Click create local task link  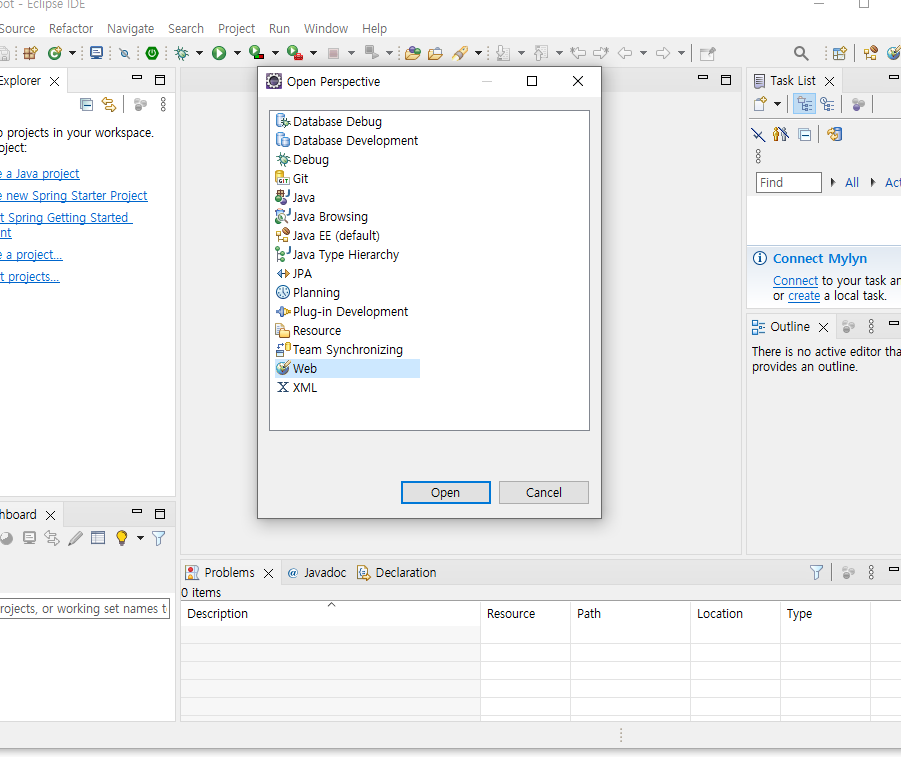pyautogui.click(x=804, y=295)
